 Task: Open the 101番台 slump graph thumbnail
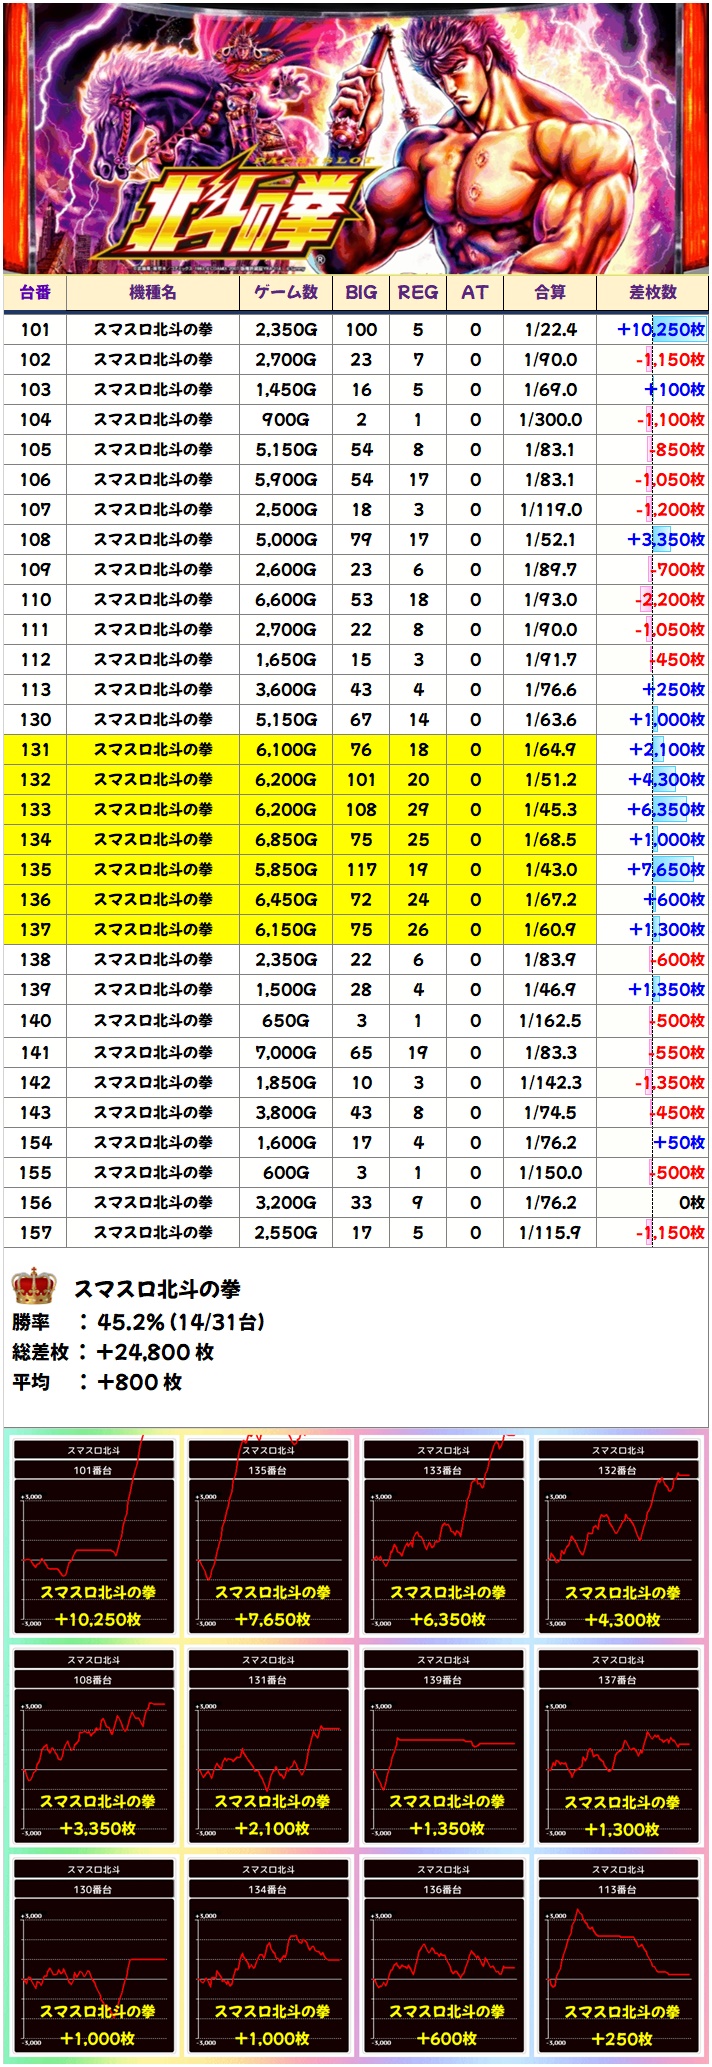(x=94, y=1536)
